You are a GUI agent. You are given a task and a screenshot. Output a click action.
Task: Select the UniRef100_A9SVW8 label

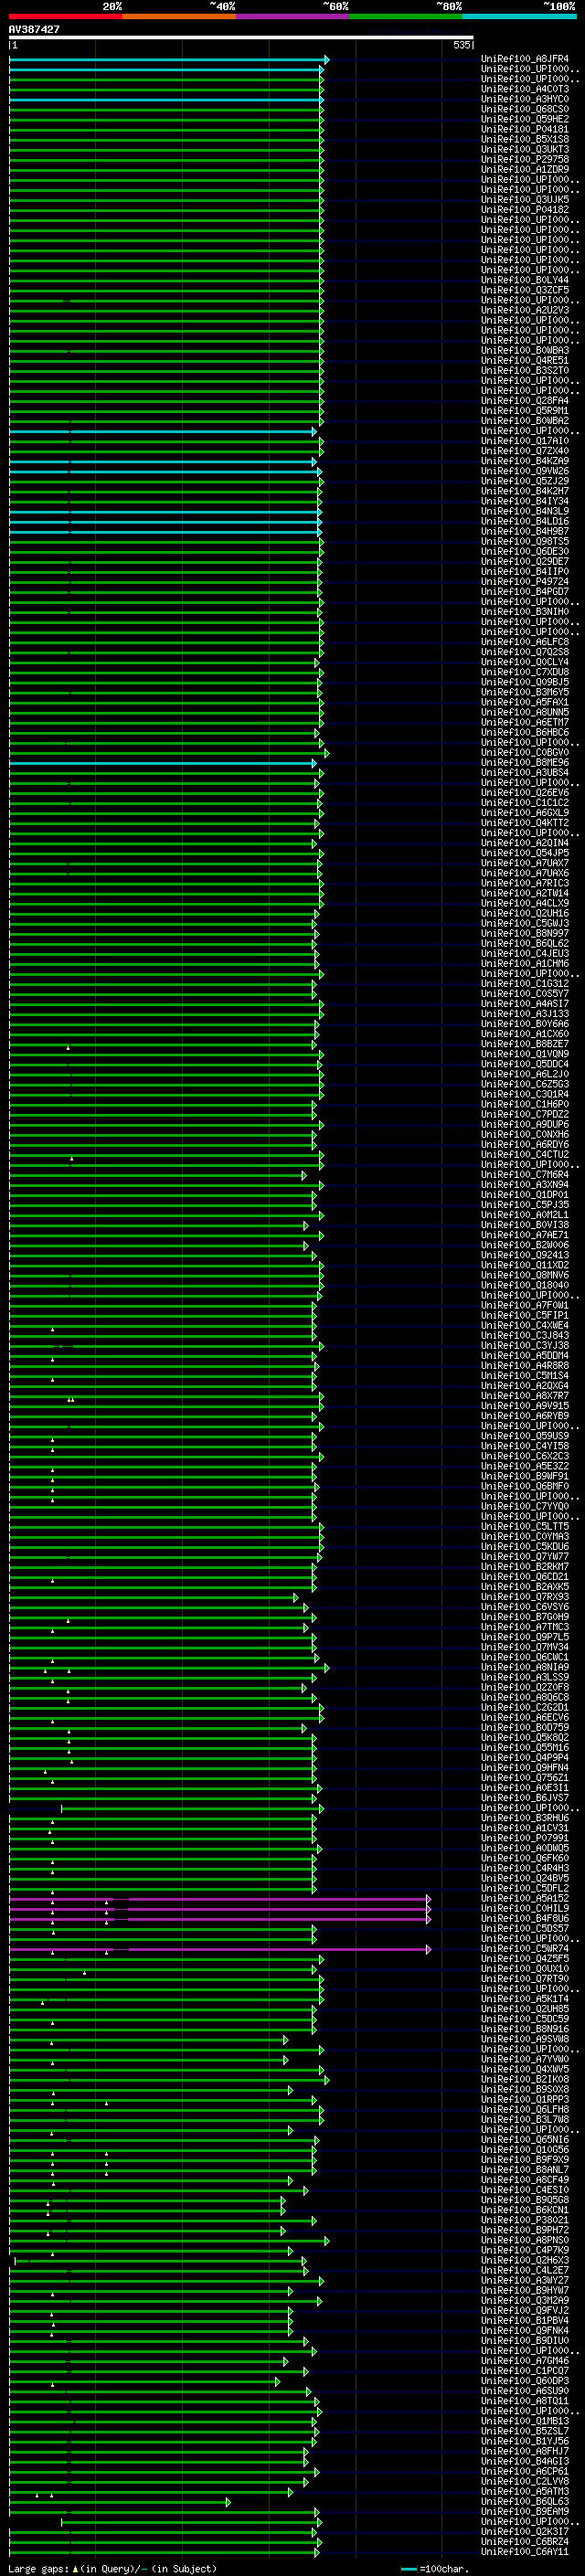(x=525, y=2038)
